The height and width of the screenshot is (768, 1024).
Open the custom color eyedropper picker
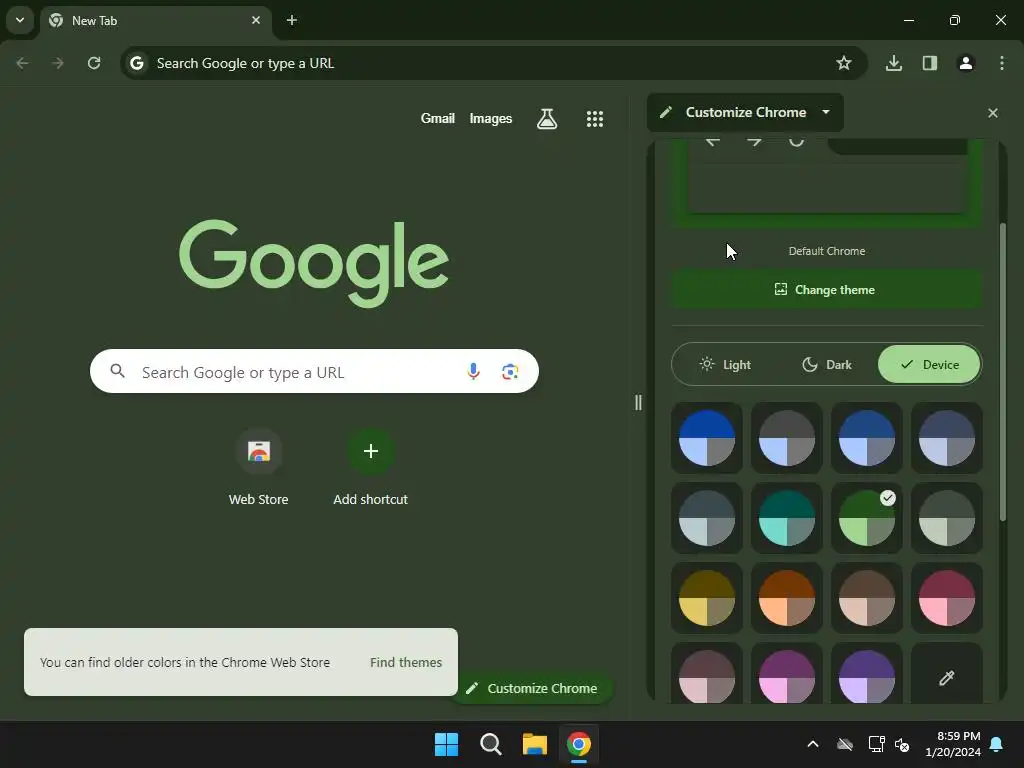coord(947,675)
